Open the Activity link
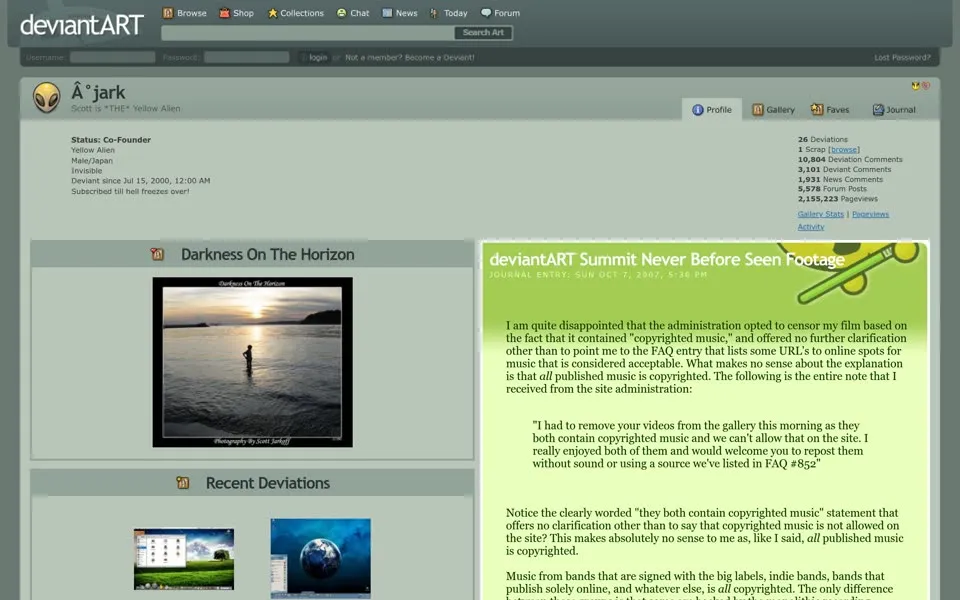Screen dimensions: 960x600 [811, 227]
